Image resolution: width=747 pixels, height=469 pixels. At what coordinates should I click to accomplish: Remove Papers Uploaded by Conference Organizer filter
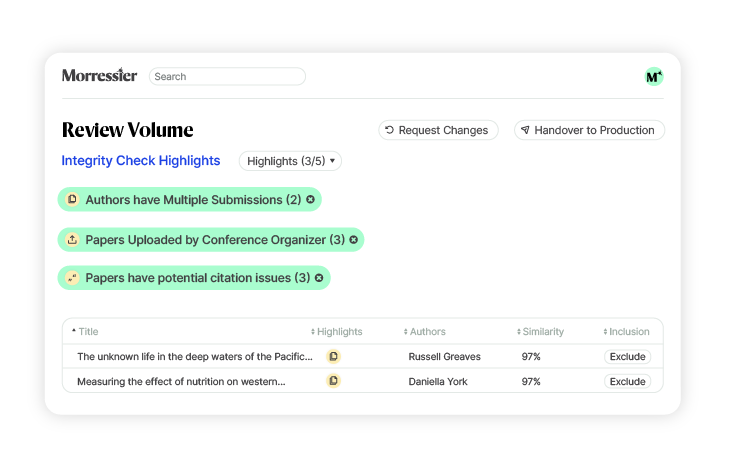[353, 240]
